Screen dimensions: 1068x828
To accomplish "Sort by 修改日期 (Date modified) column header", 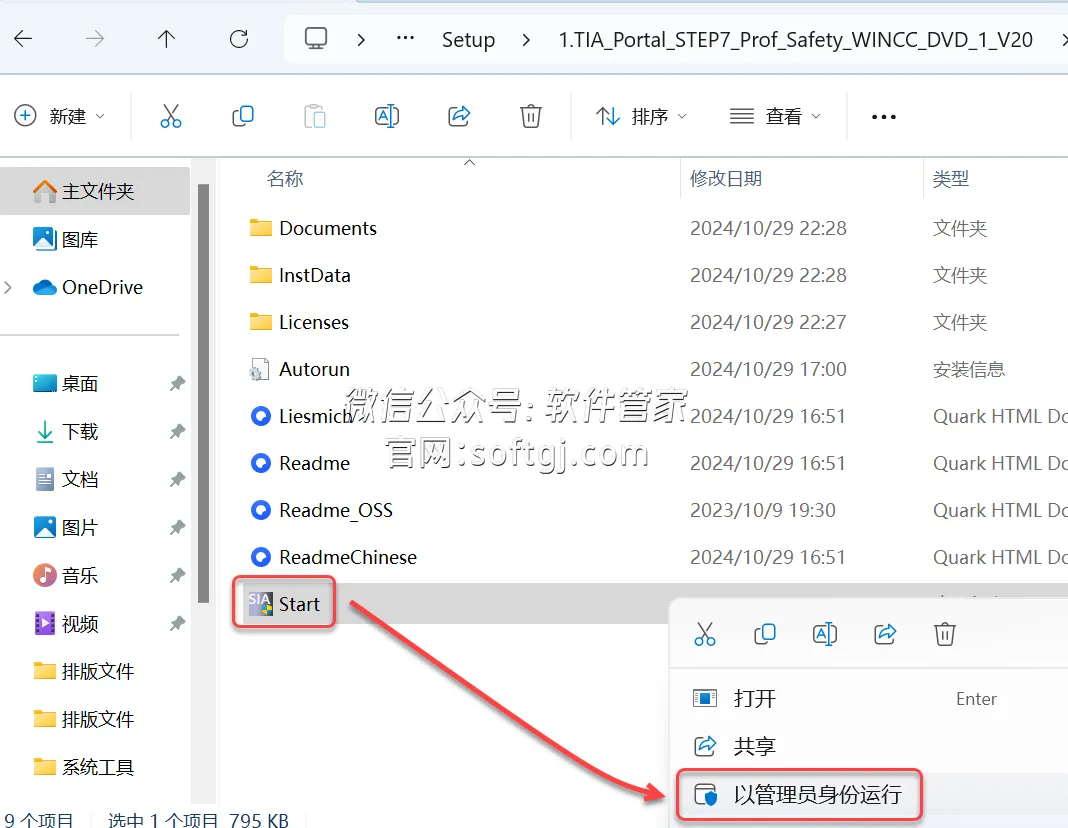I will point(726,179).
